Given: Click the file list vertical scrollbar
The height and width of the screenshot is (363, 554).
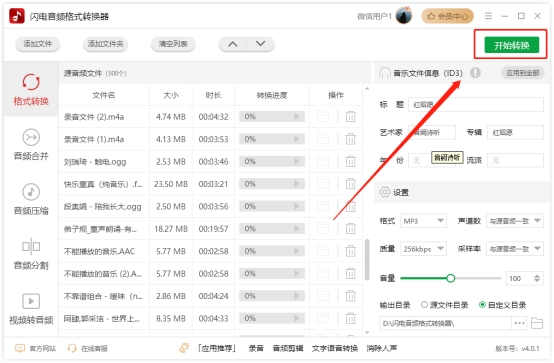Looking at the screenshot, I should point(367,260).
